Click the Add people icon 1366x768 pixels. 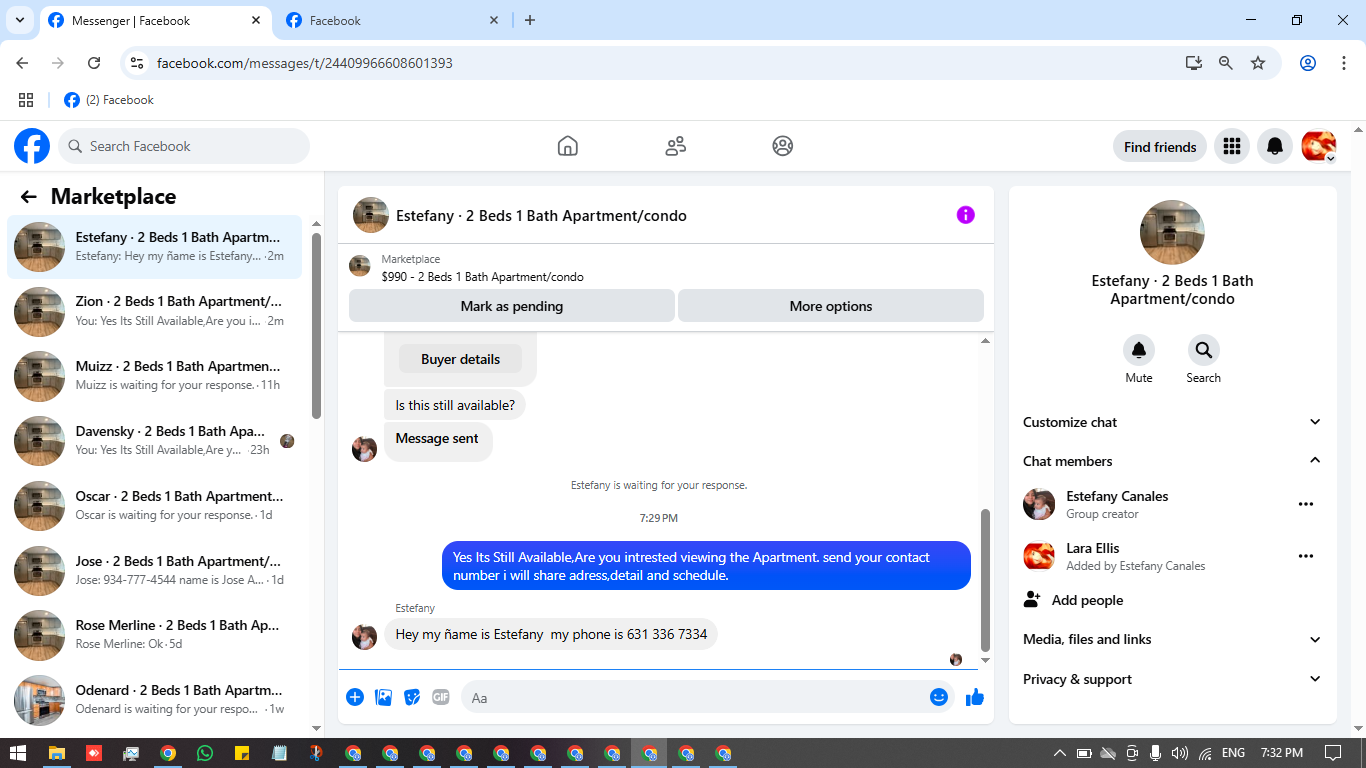tap(1033, 600)
